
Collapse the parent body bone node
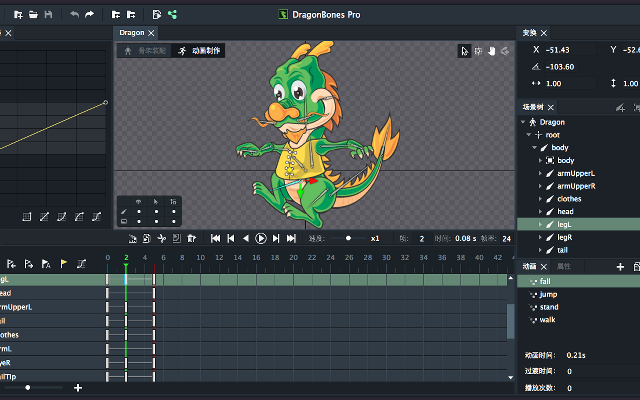[x=534, y=147]
